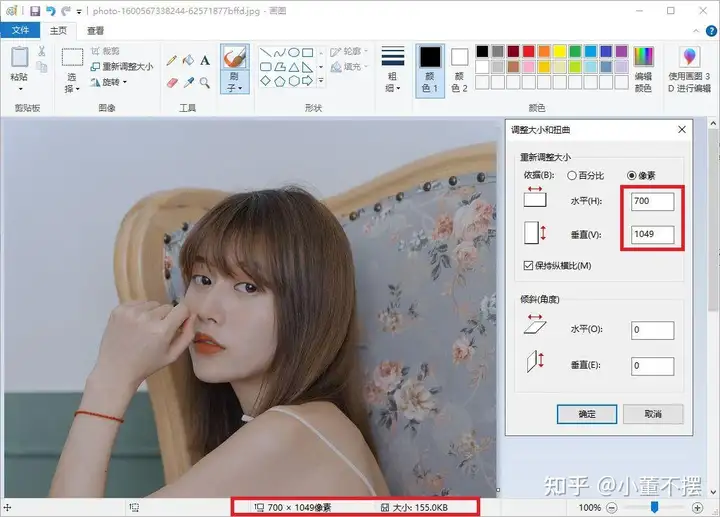
Task: Toggle the maintain aspect ratio checkbox
Action: (528, 266)
